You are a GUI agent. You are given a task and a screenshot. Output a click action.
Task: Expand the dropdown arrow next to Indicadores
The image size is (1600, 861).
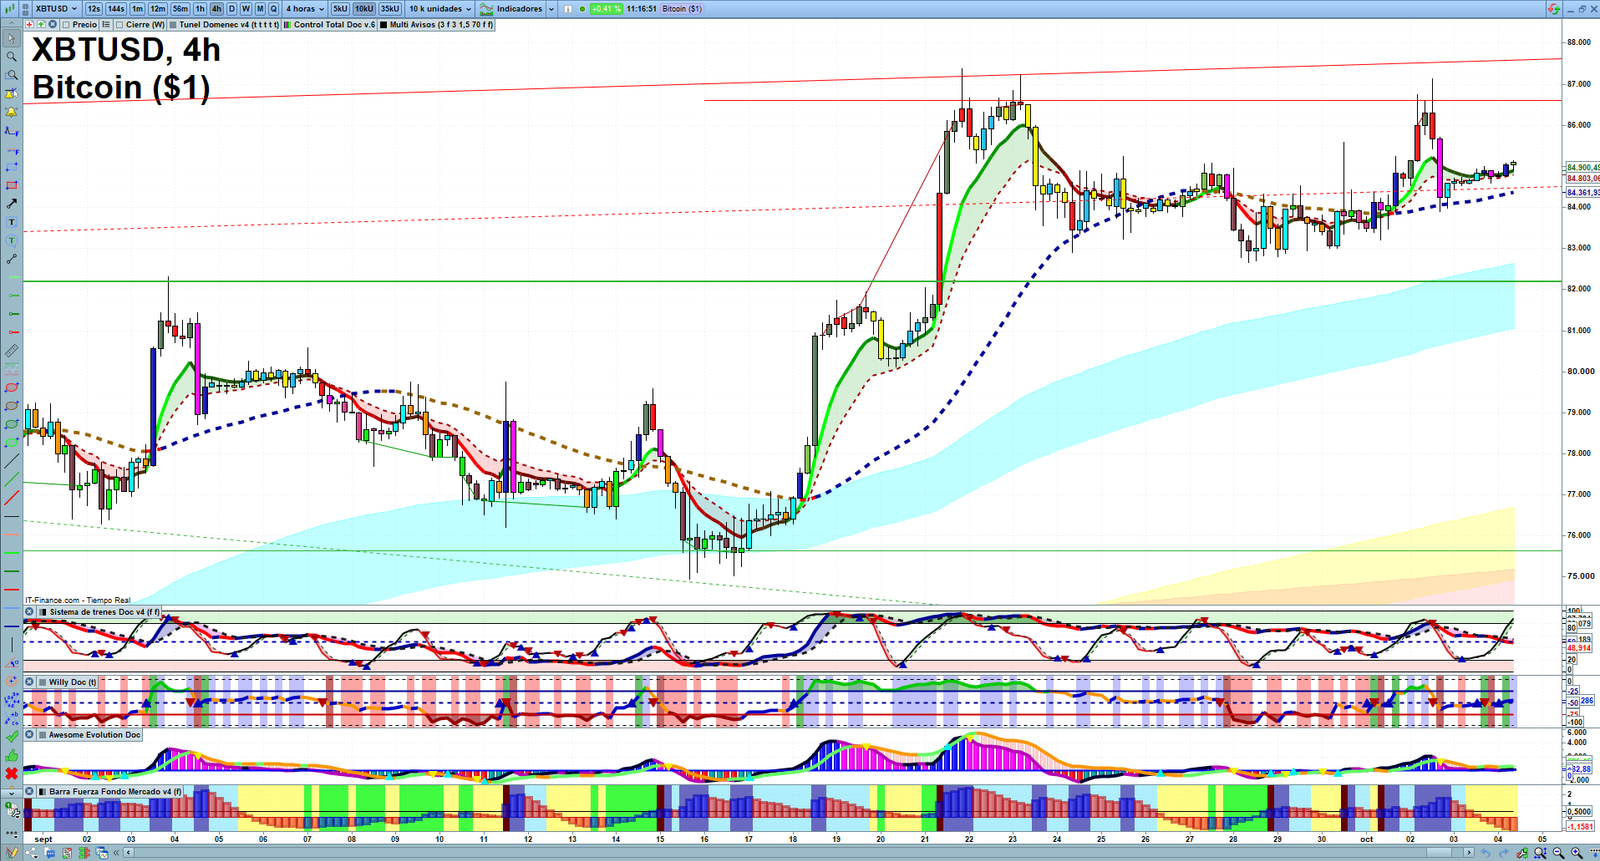tap(551, 9)
